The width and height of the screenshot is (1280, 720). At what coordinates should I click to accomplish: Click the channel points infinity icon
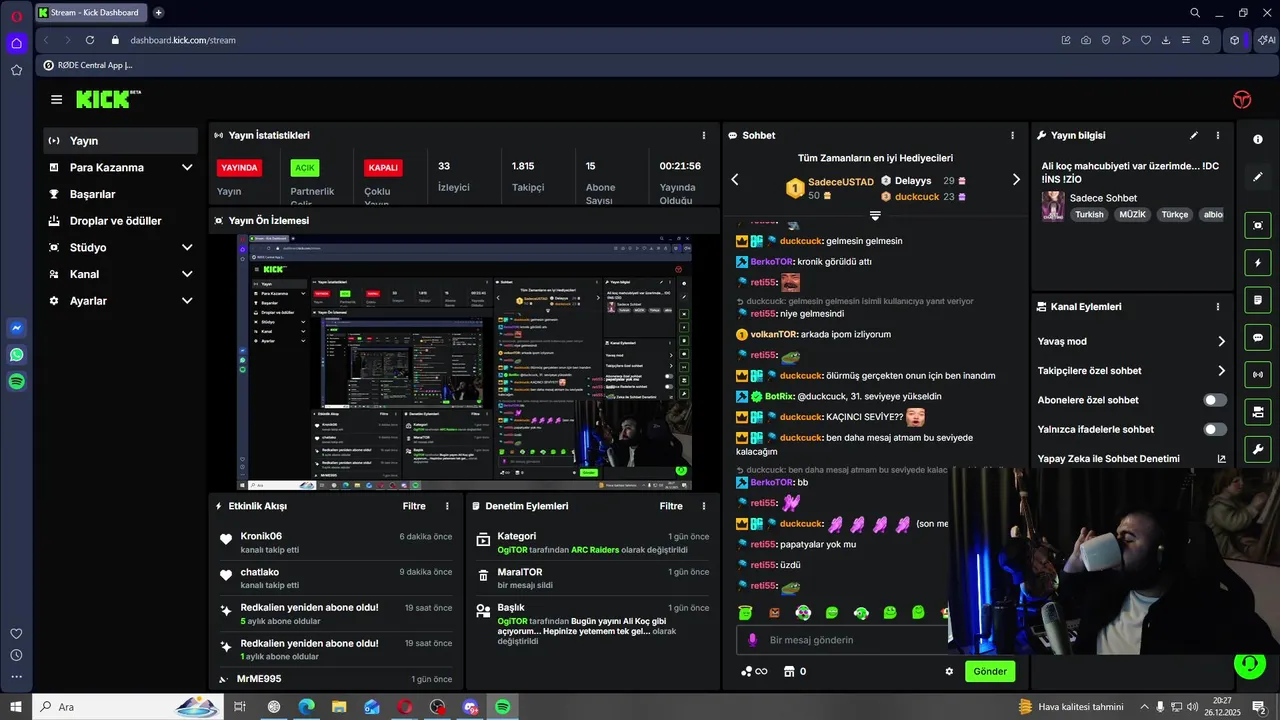[x=754, y=671]
